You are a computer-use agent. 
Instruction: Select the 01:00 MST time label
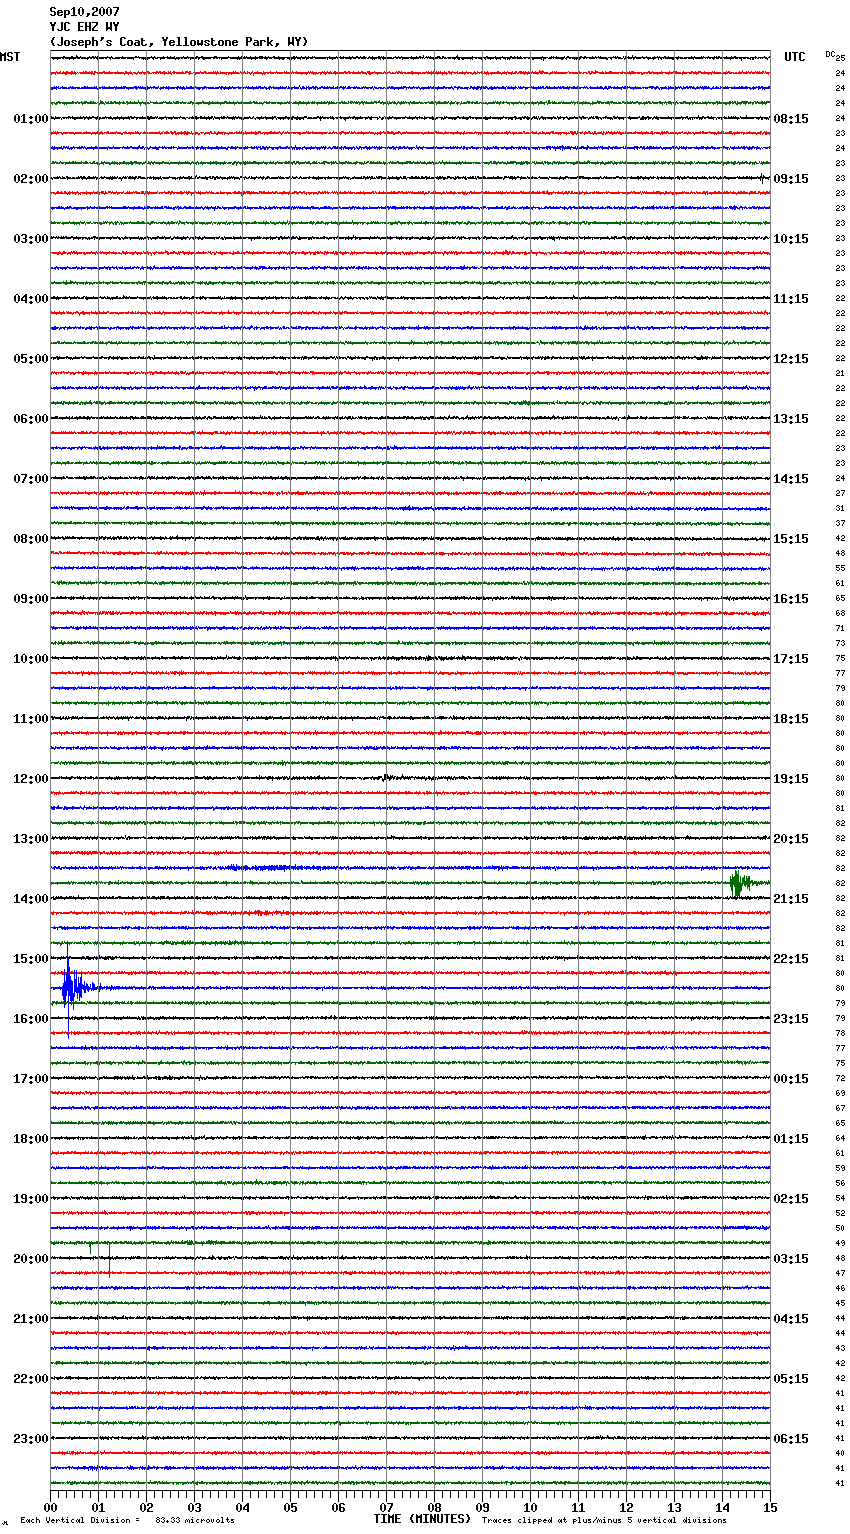(31, 119)
